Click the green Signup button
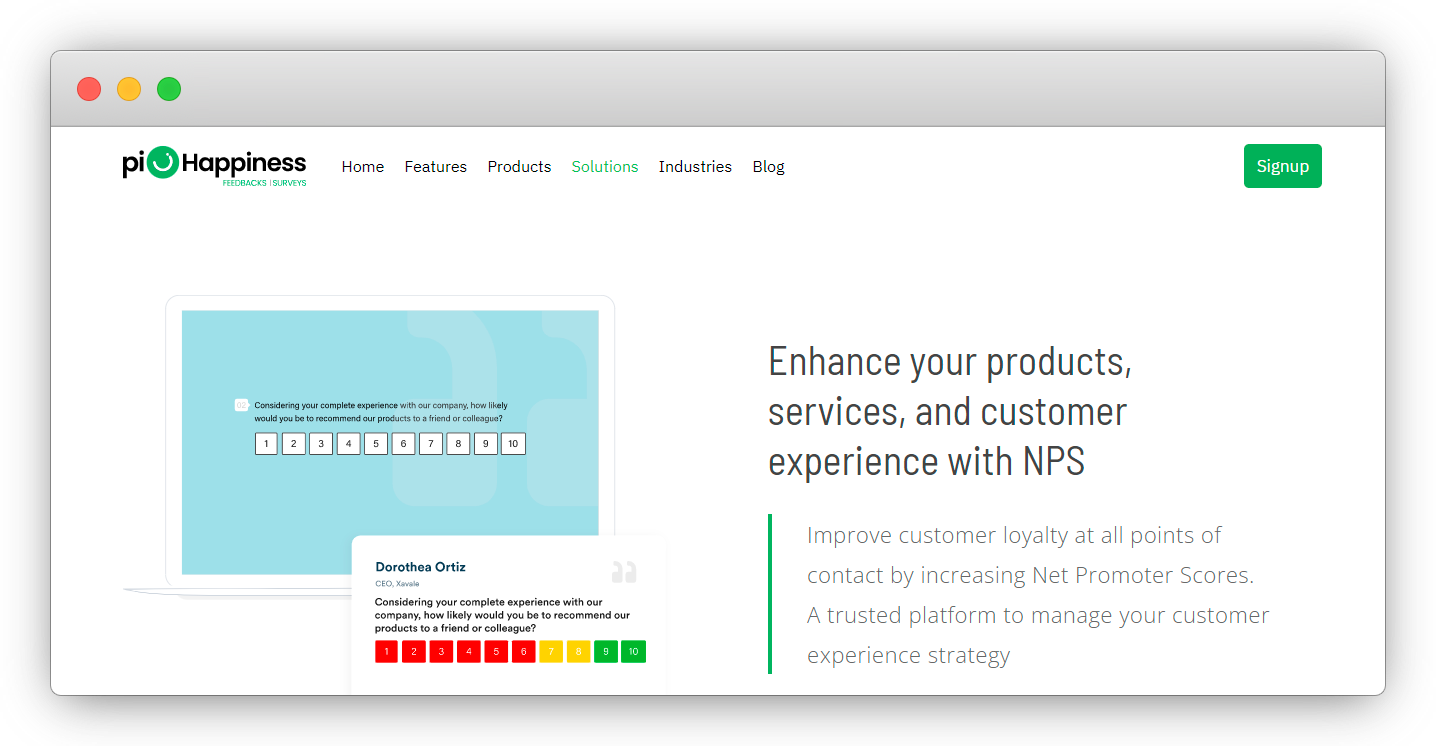The height and width of the screenshot is (746, 1436). [1283, 165]
